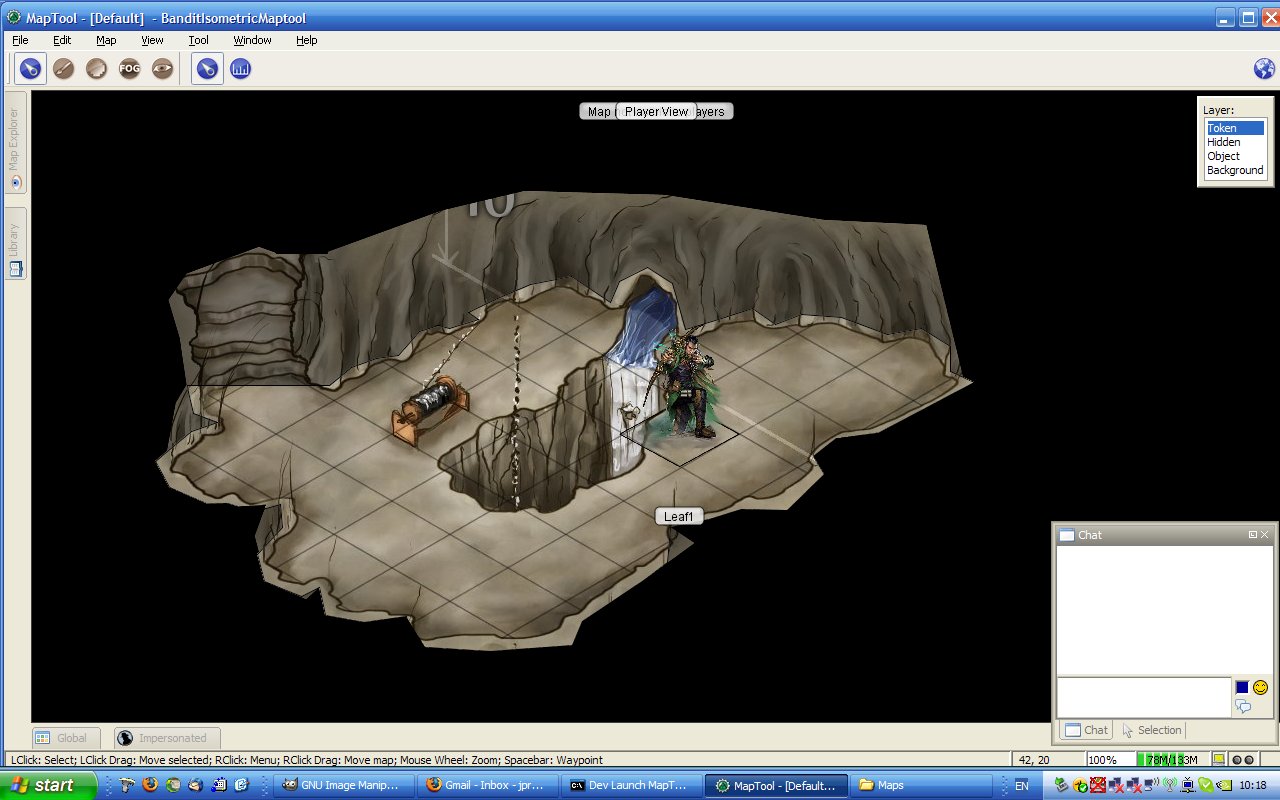
Task: Click the hammer icon in quick launch
Action: [x=126, y=785]
